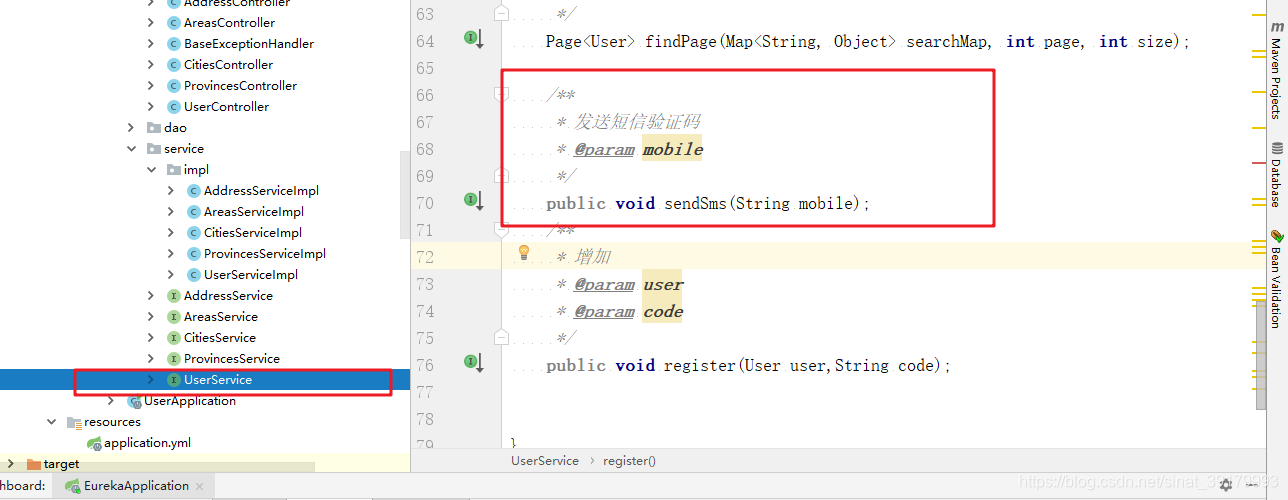Fold the doc comment above register

click(x=501, y=229)
